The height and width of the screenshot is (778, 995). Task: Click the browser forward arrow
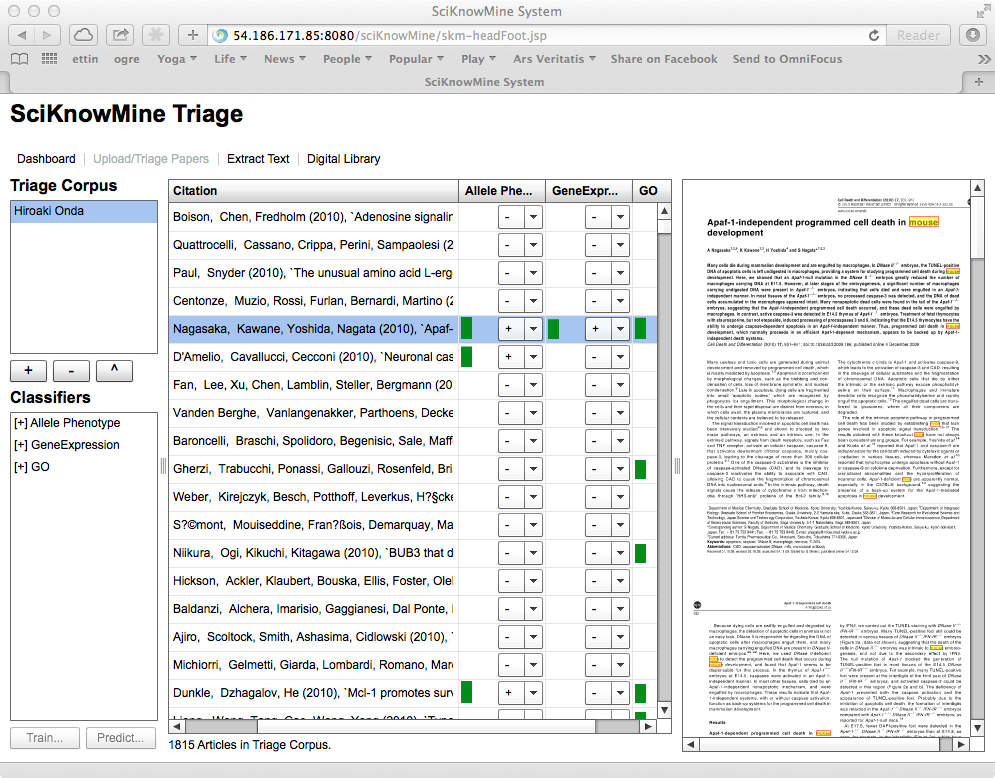(x=47, y=35)
